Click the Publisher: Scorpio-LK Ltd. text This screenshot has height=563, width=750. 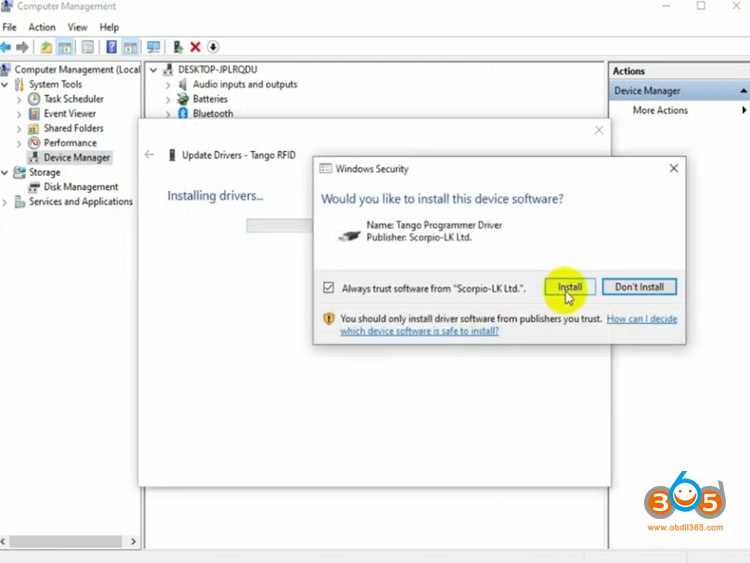(x=419, y=237)
